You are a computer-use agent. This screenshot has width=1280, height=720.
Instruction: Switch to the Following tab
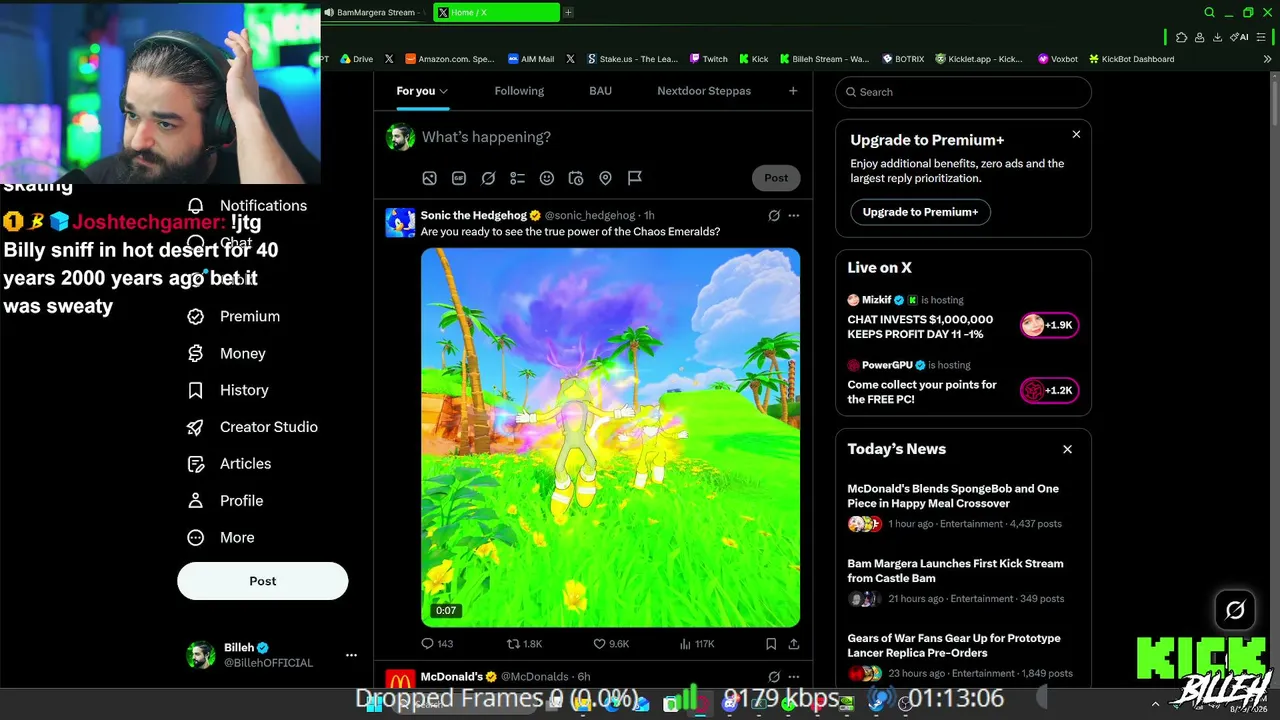coord(519,91)
